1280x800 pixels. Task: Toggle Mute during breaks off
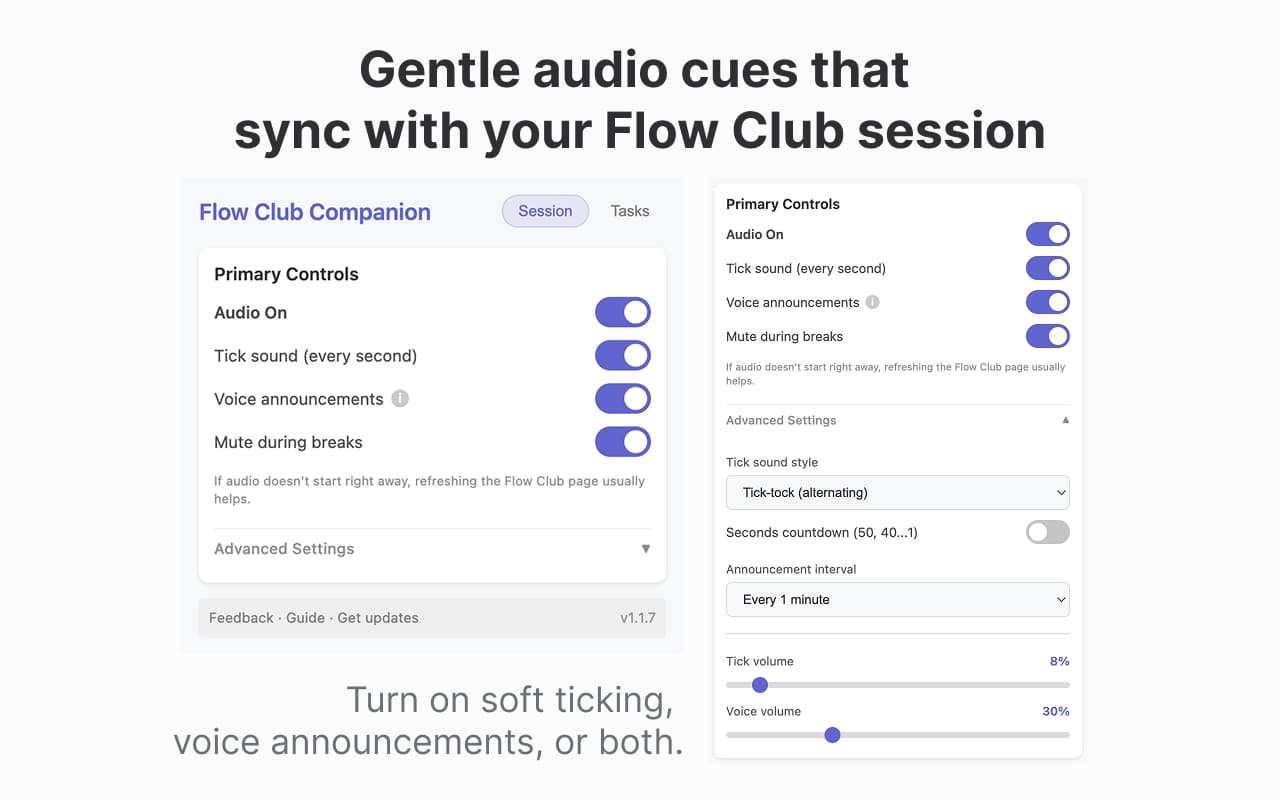click(622, 442)
